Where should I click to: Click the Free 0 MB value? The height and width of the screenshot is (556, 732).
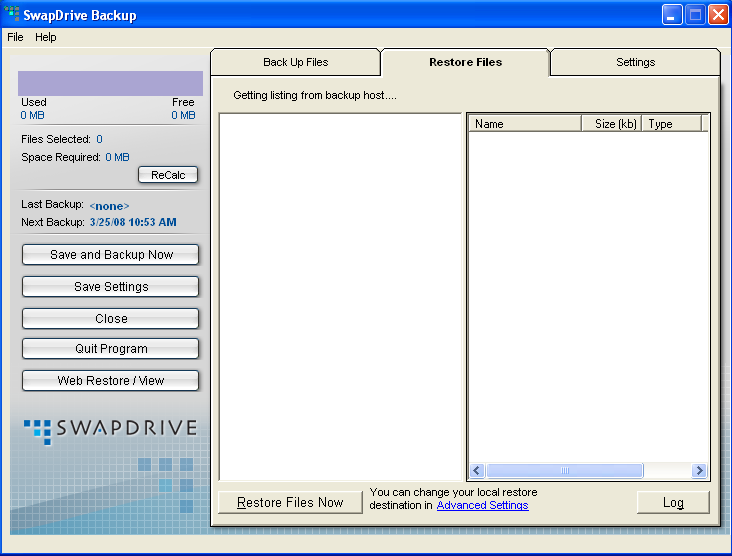pos(183,115)
